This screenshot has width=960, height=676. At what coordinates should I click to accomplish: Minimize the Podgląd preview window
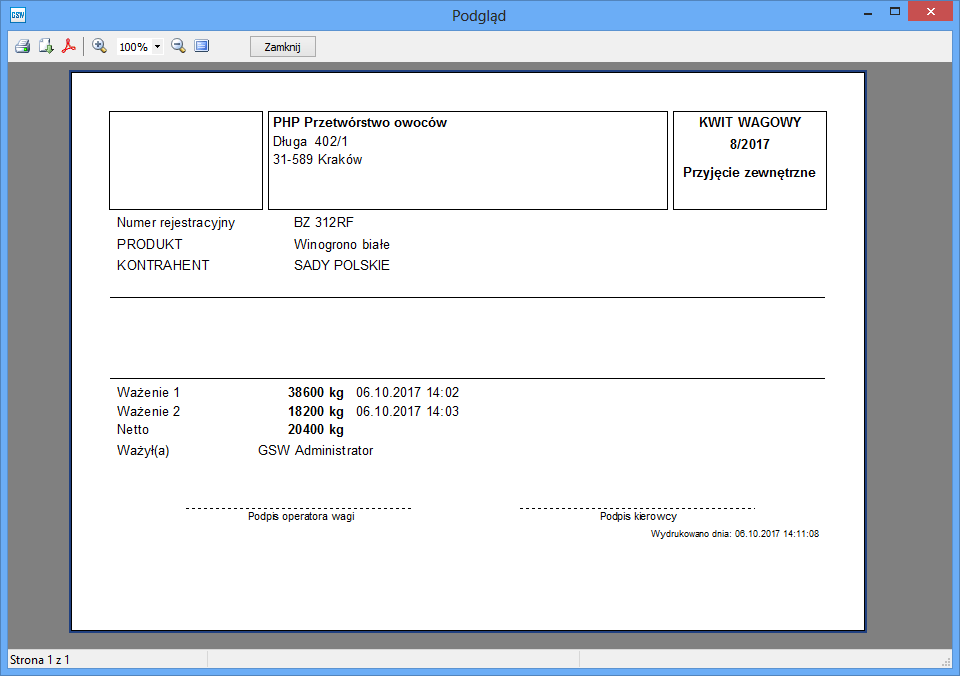point(864,12)
